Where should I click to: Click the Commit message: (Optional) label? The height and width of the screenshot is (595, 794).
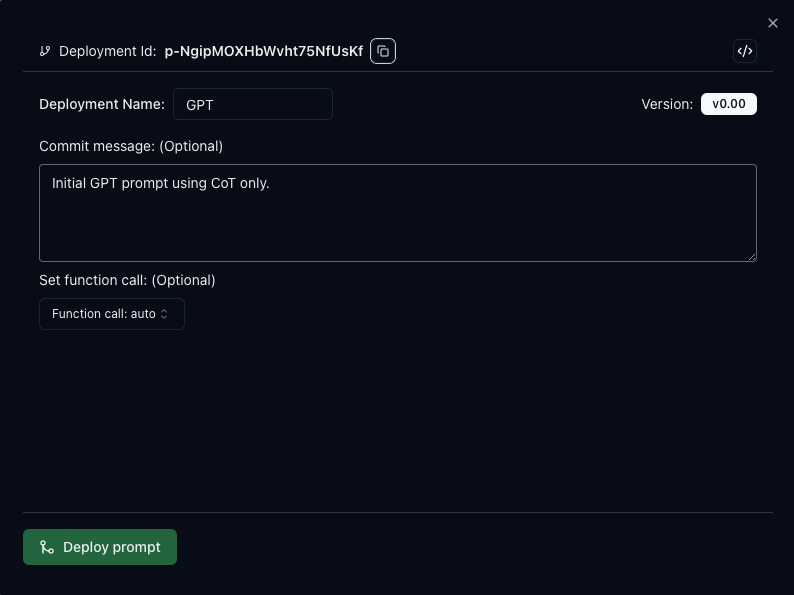[131, 146]
